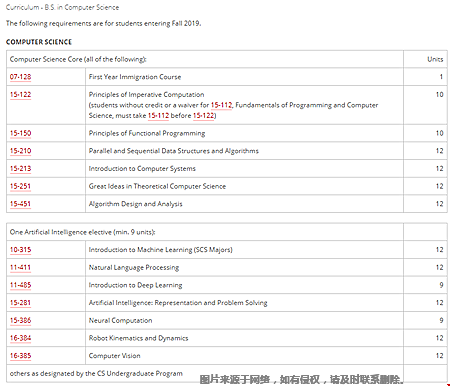Click 'One Artificial Intelligence elective' header
The image size is (450, 386).
pyautogui.click(x=82, y=232)
